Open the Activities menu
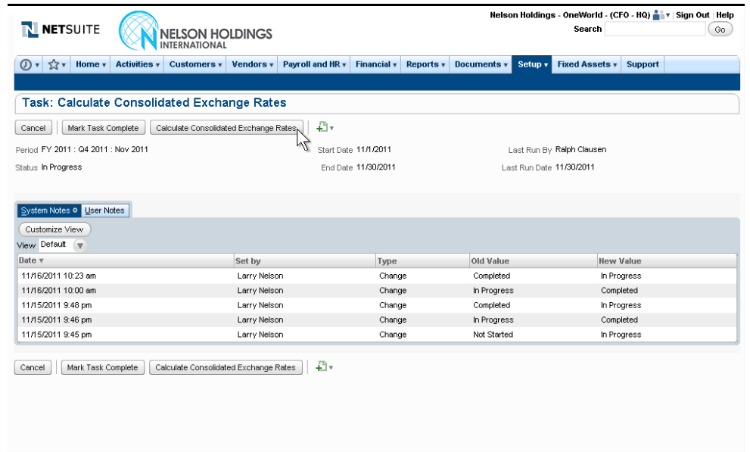The image size is (750, 452). coord(137,65)
